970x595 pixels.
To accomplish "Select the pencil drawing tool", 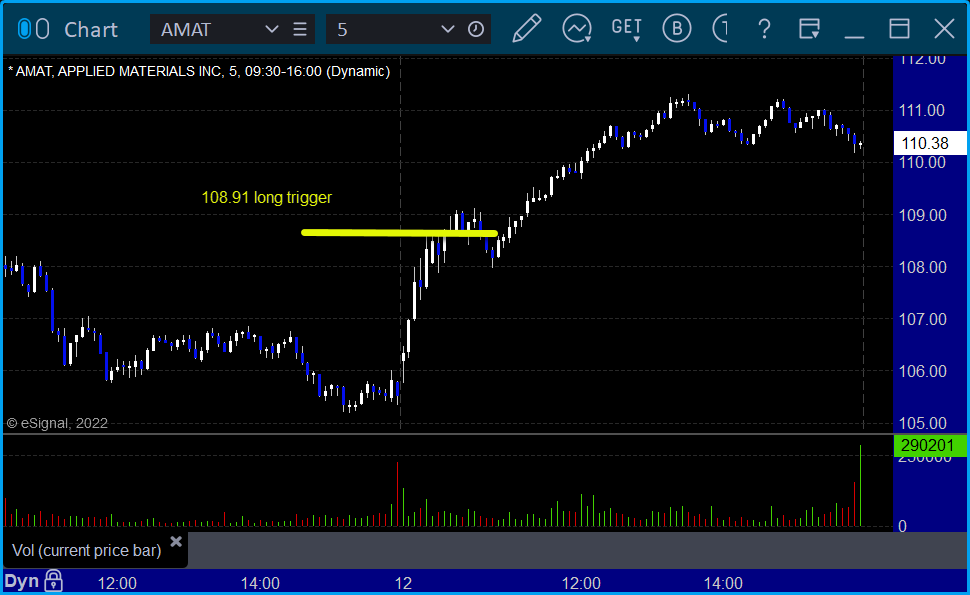I will click(x=526, y=28).
